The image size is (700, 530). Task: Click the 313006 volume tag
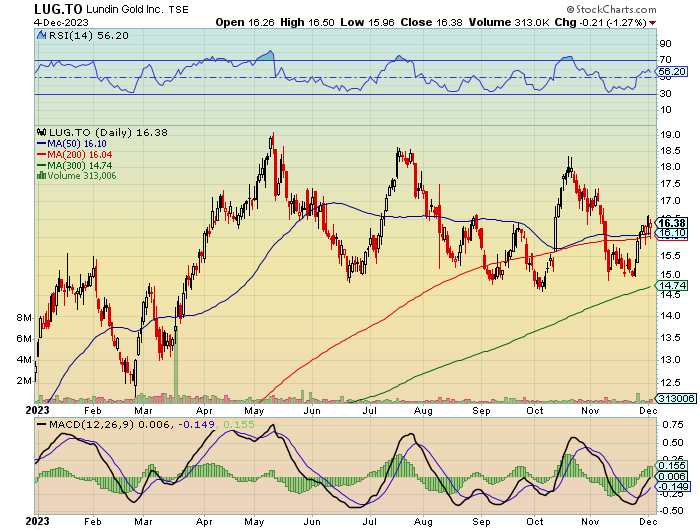676,398
